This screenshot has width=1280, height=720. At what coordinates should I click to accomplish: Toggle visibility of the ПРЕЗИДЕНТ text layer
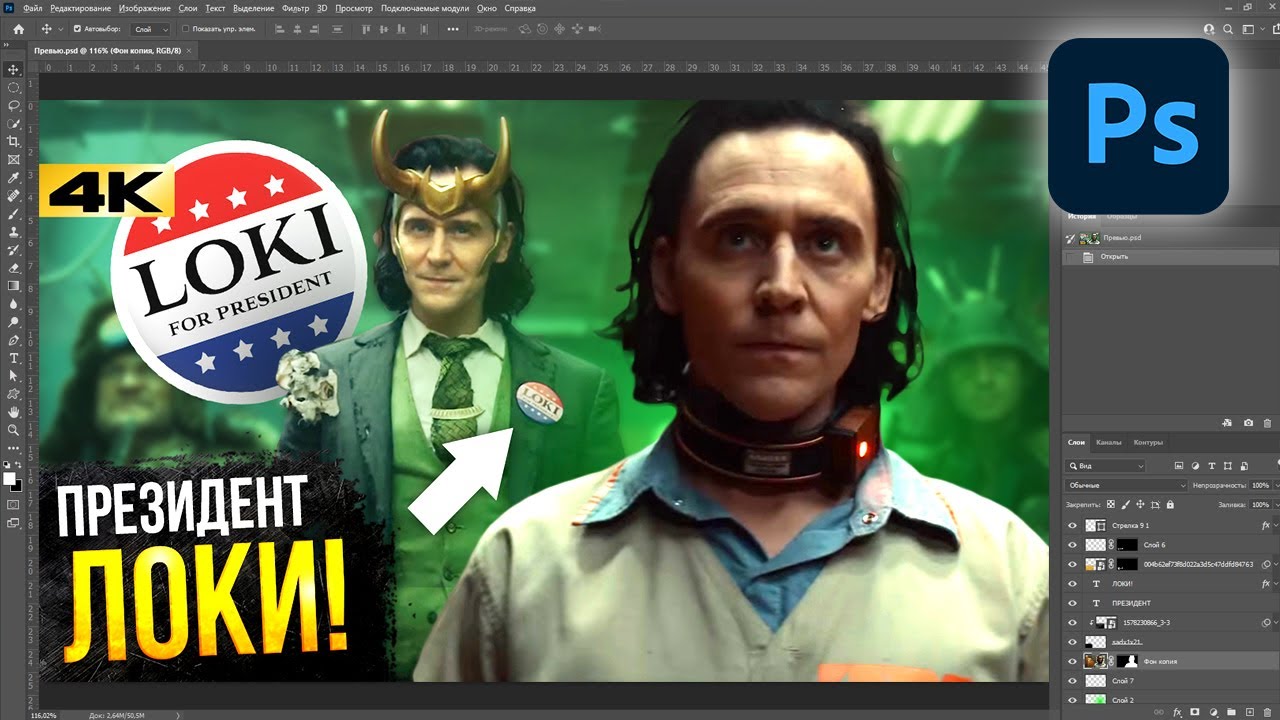pyautogui.click(x=1072, y=603)
